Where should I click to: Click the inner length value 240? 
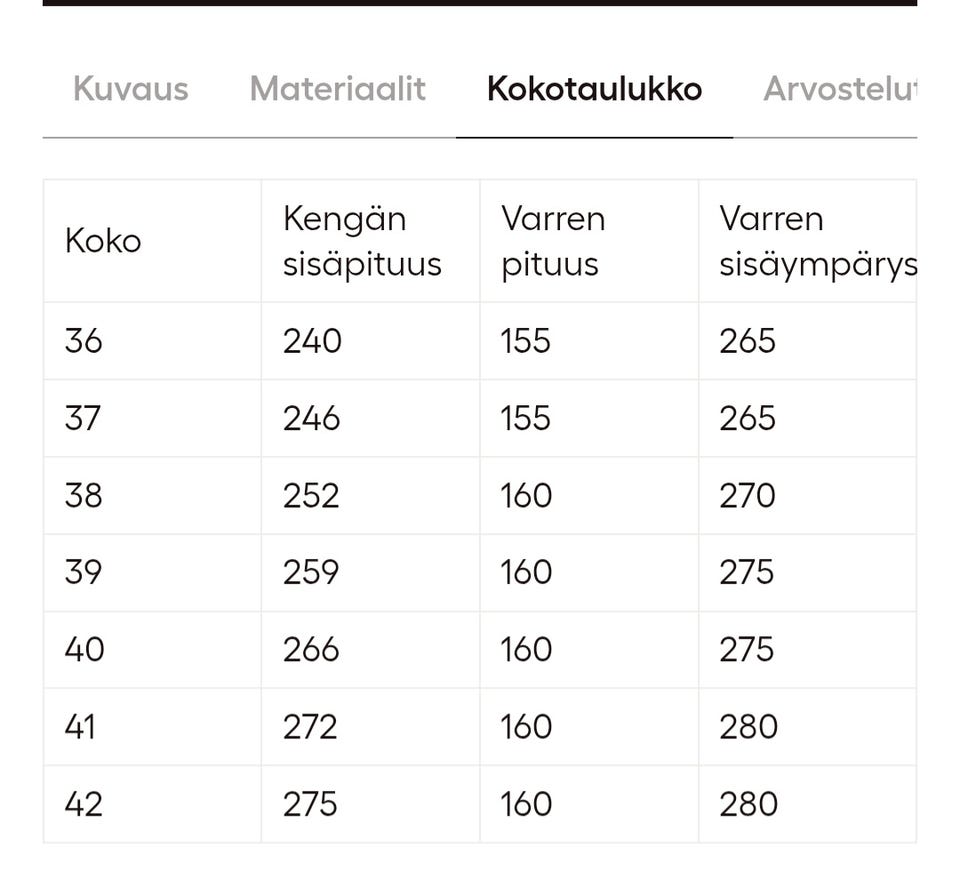[x=312, y=341]
